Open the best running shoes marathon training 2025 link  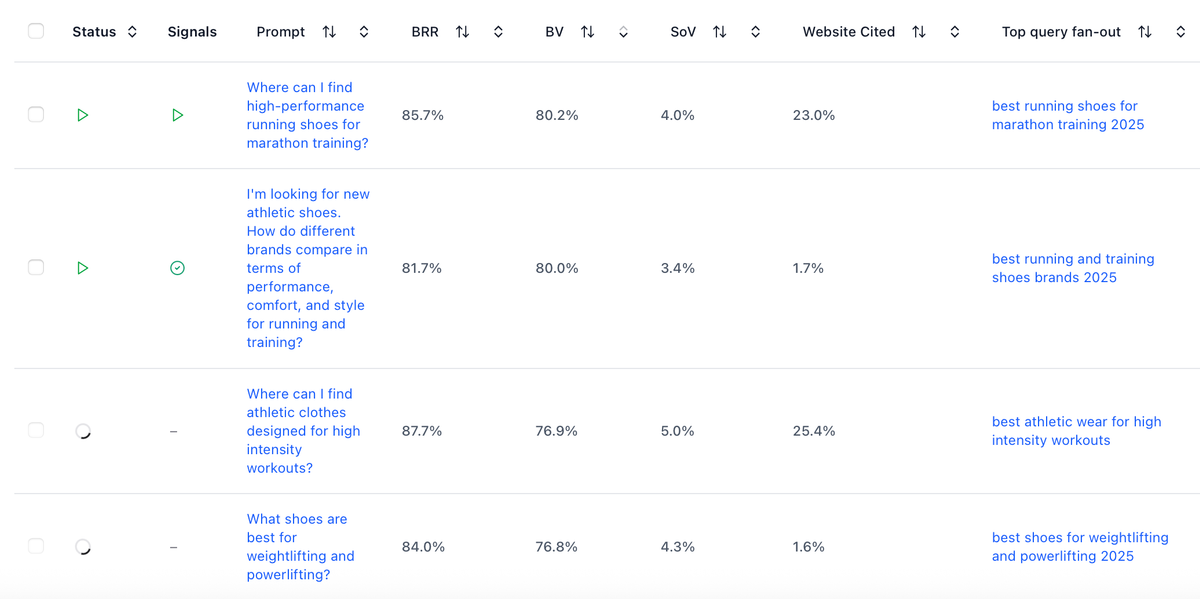point(1067,114)
